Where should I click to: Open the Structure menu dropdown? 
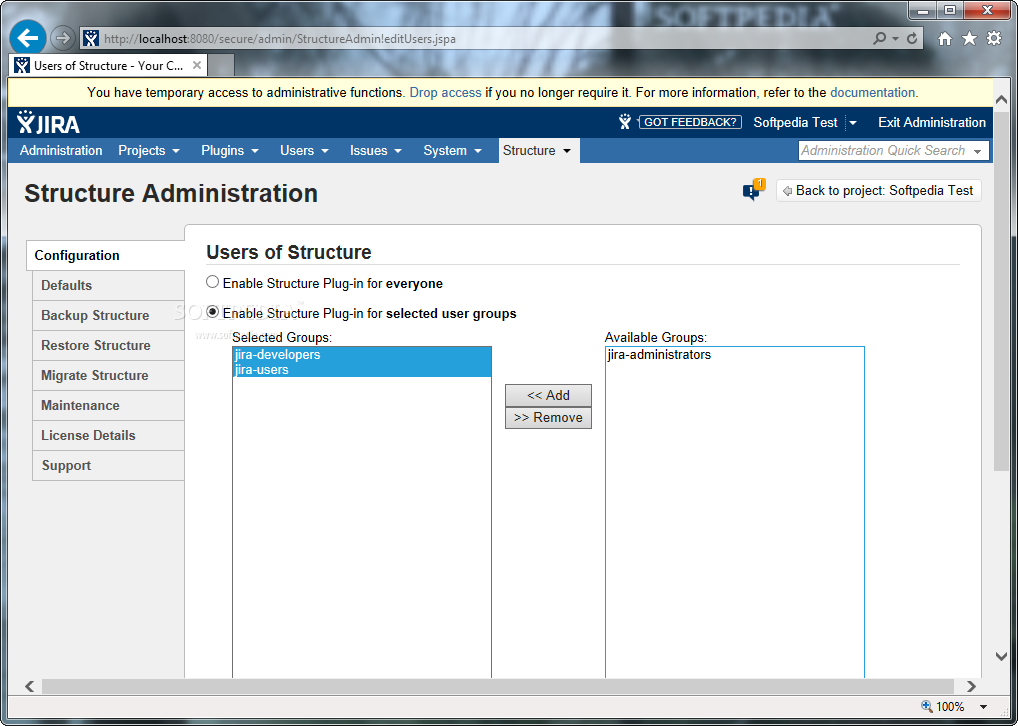(567, 151)
